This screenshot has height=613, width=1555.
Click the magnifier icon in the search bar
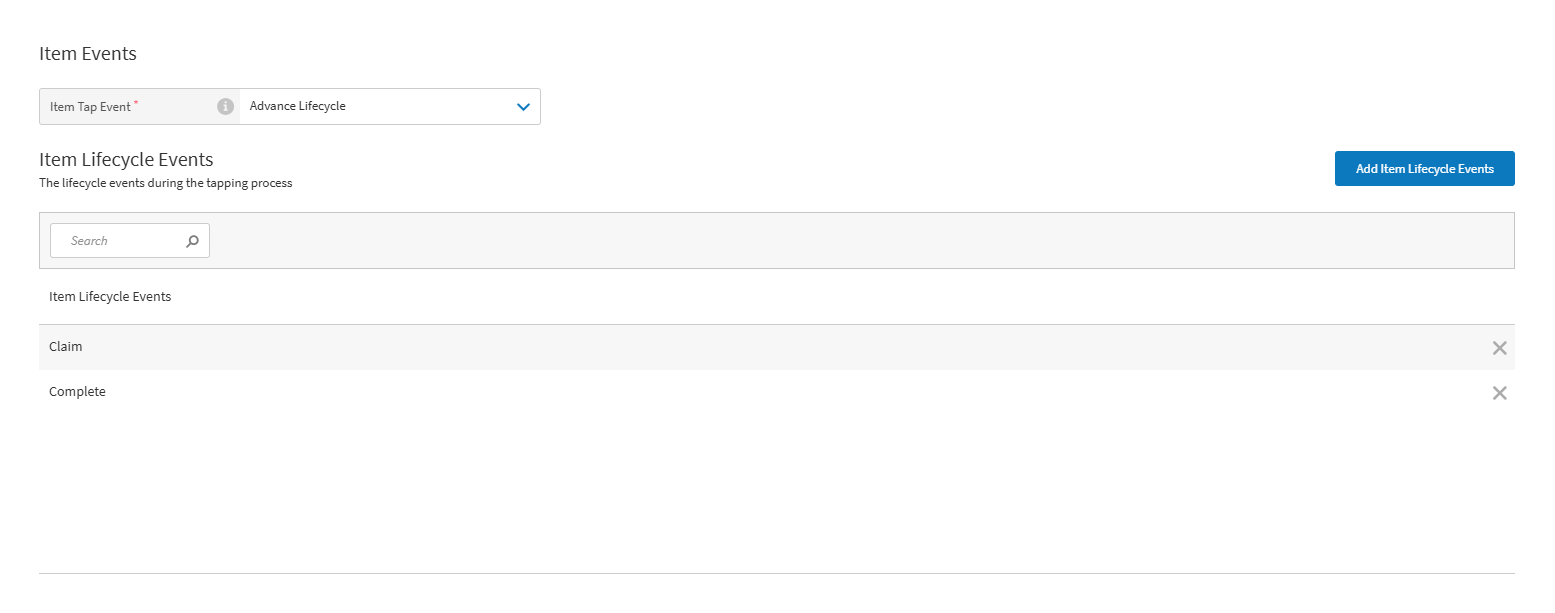[x=192, y=240]
